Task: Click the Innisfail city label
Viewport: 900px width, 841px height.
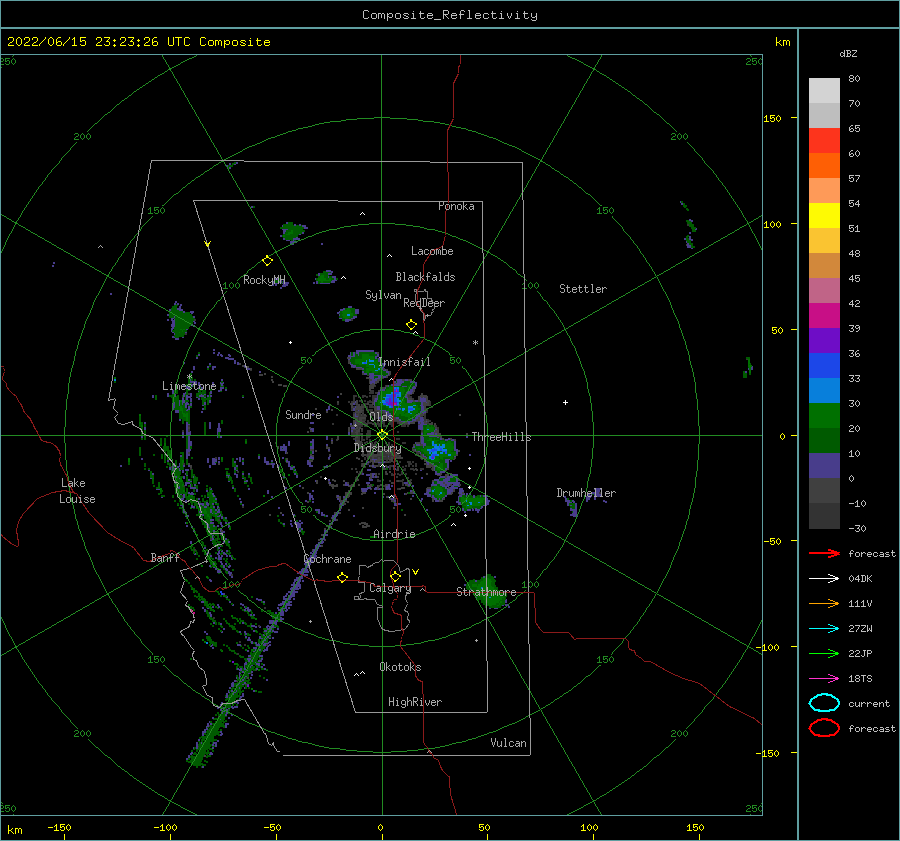Action: point(404,362)
